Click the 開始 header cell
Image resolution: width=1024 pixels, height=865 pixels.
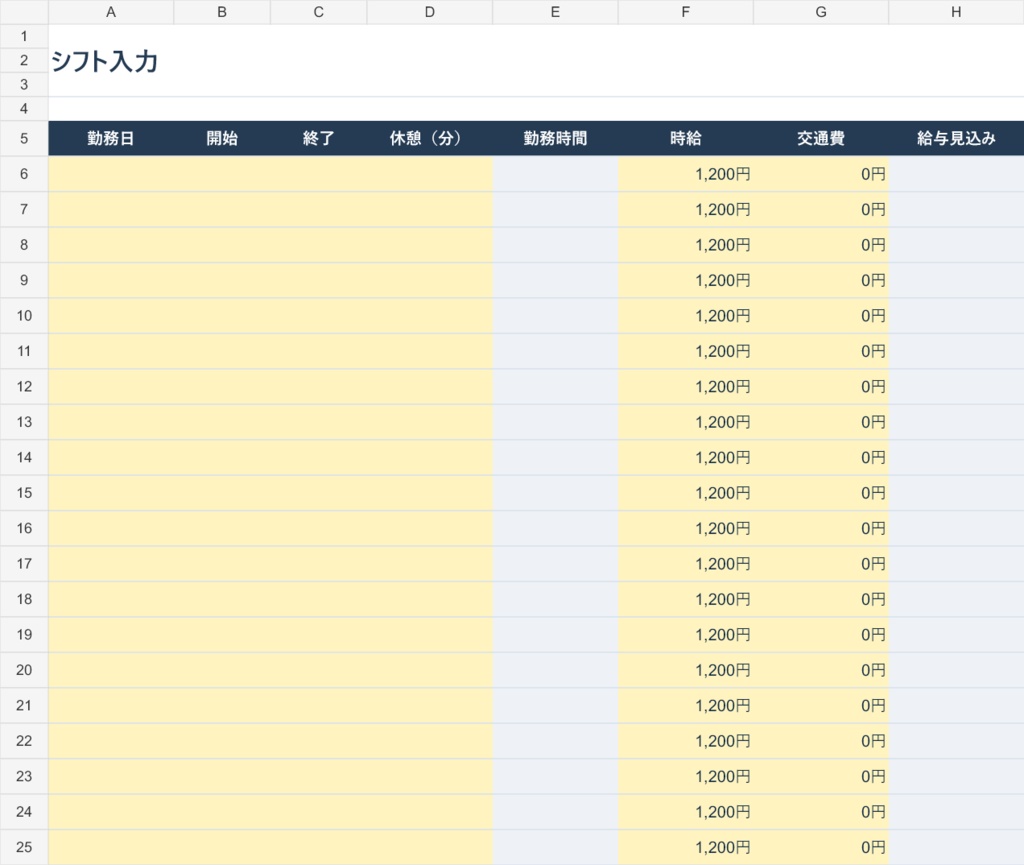click(222, 138)
